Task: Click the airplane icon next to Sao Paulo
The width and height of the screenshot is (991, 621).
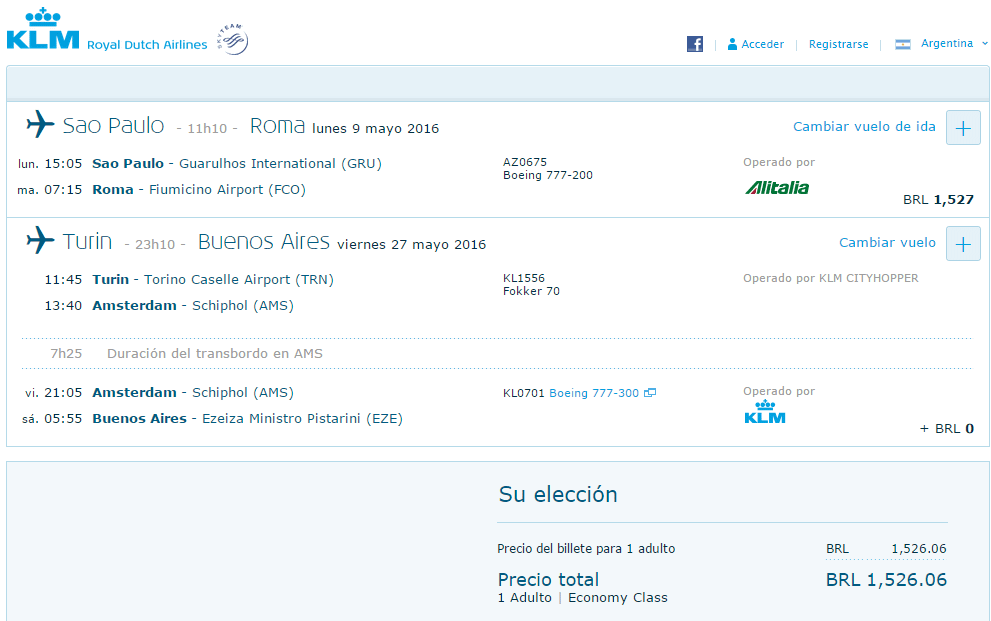Action: [40, 124]
